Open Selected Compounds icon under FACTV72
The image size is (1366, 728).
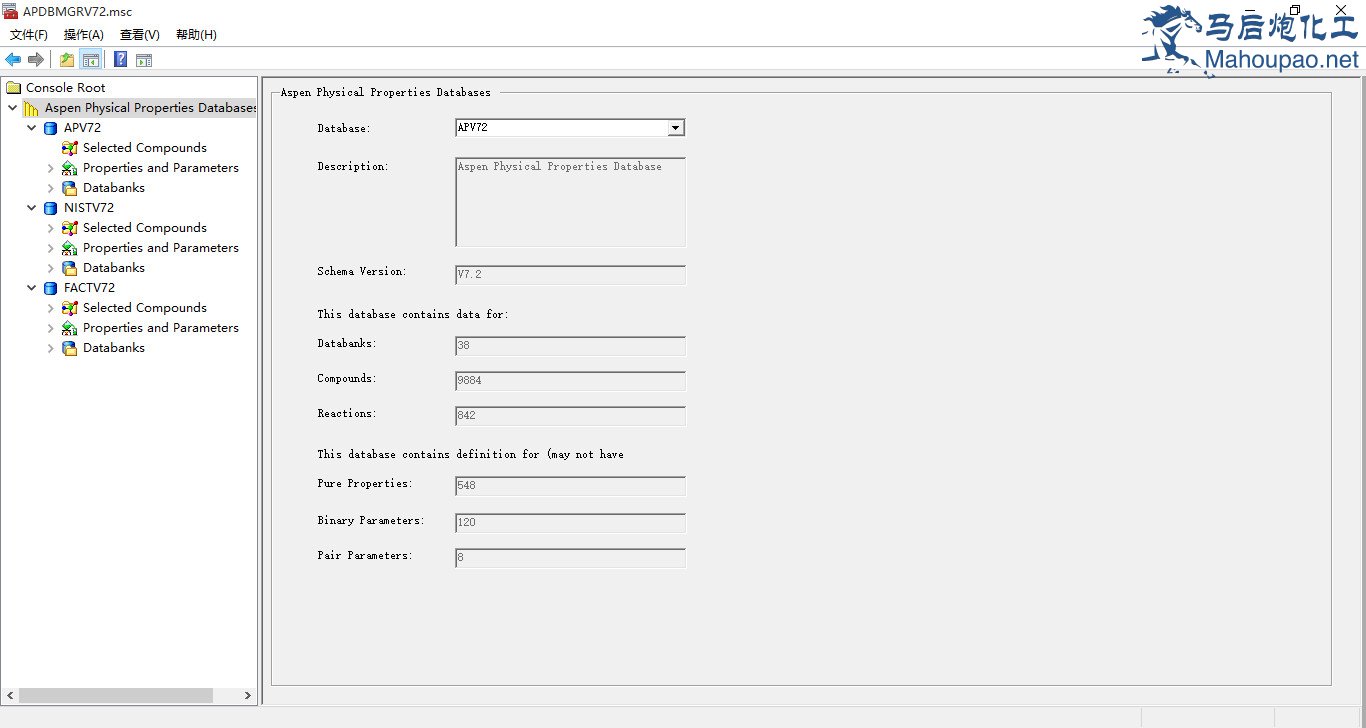tap(70, 308)
